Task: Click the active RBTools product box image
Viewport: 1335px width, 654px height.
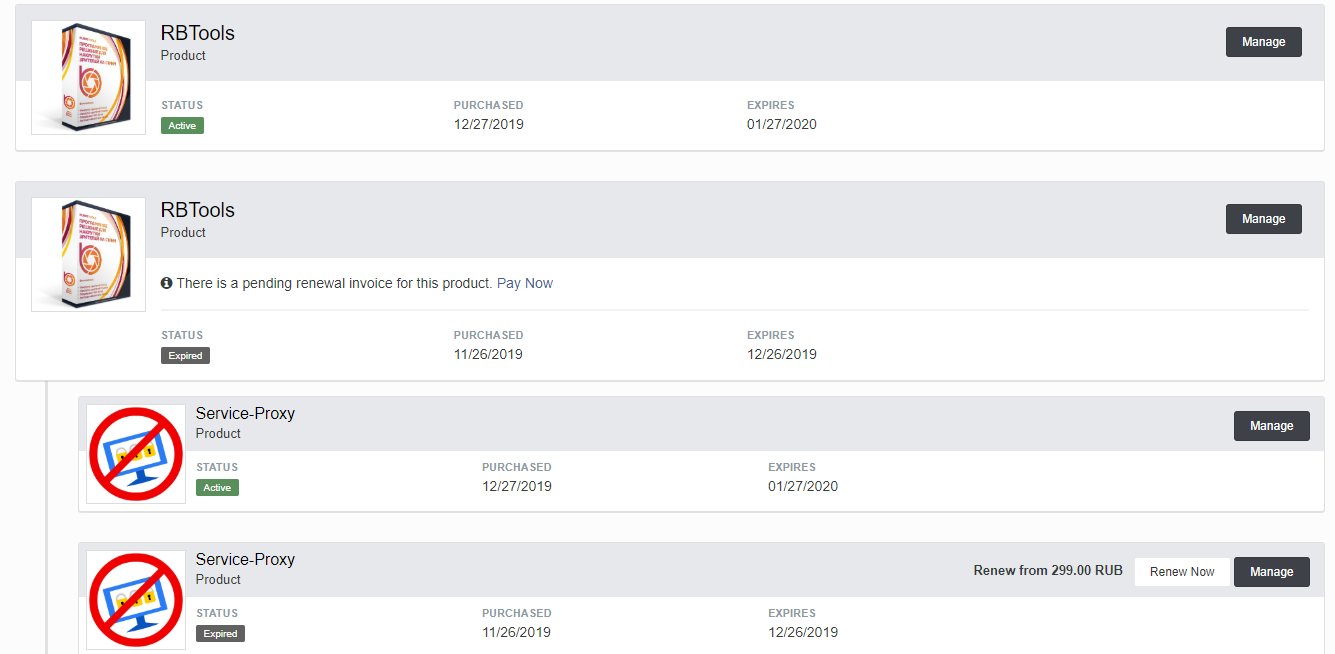Action: tap(88, 77)
